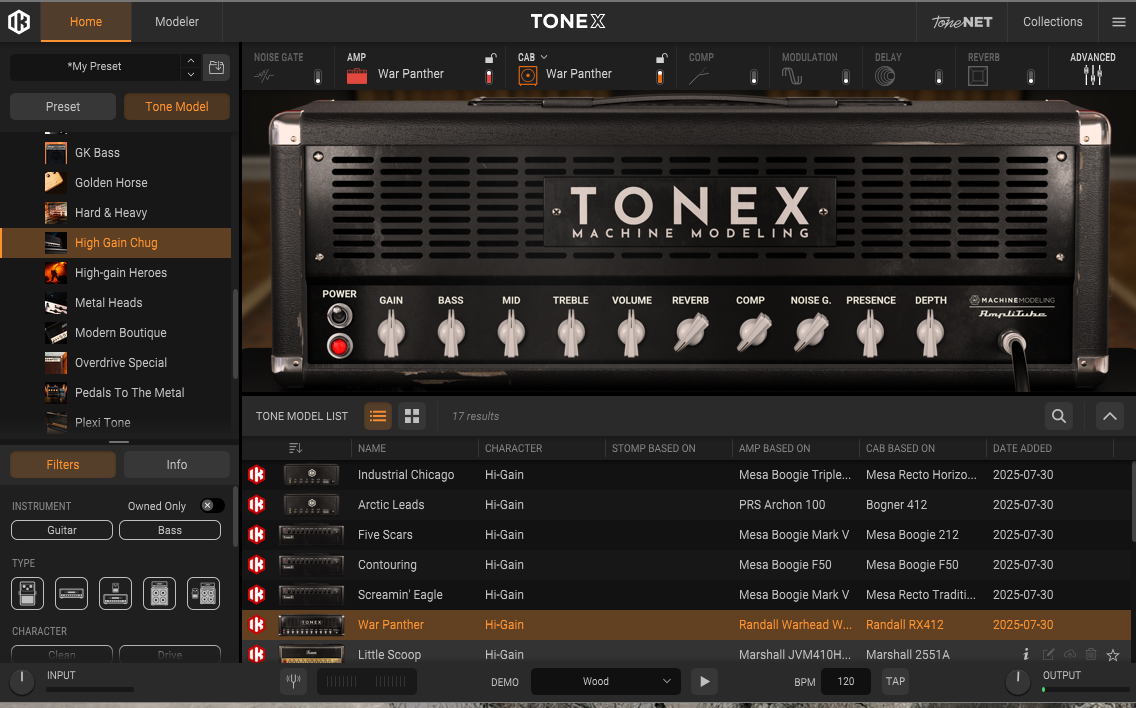
Task: Click the Delay spiral icon
Action: coord(885,75)
